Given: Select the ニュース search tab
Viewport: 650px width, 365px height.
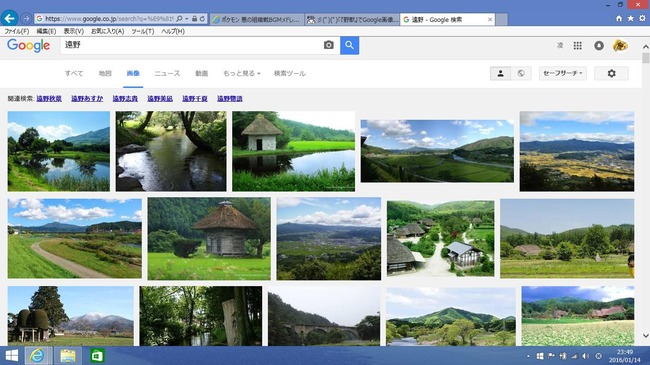Looking at the screenshot, I should (167, 73).
